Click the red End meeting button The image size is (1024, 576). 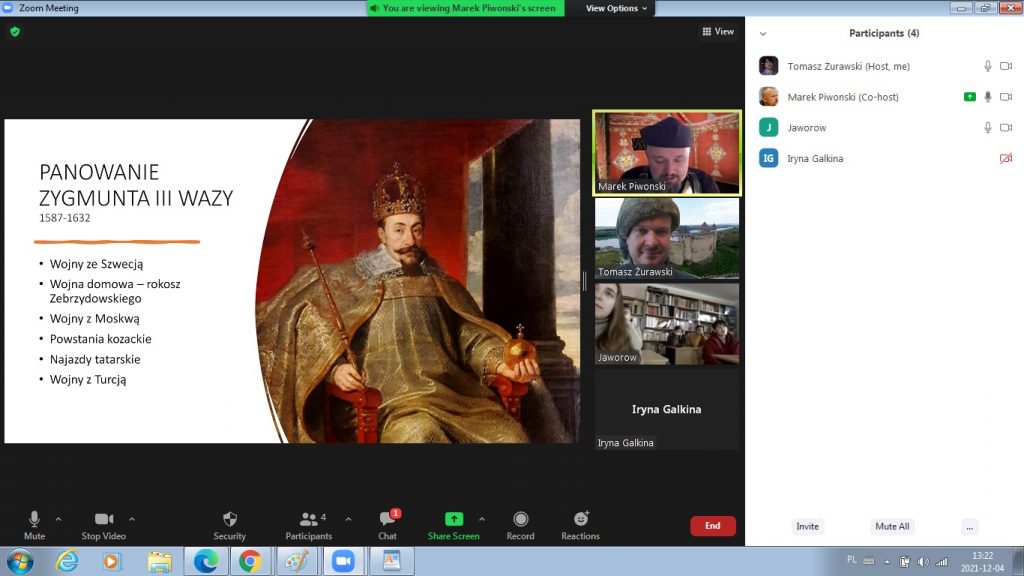pyautogui.click(x=712, y=526)
